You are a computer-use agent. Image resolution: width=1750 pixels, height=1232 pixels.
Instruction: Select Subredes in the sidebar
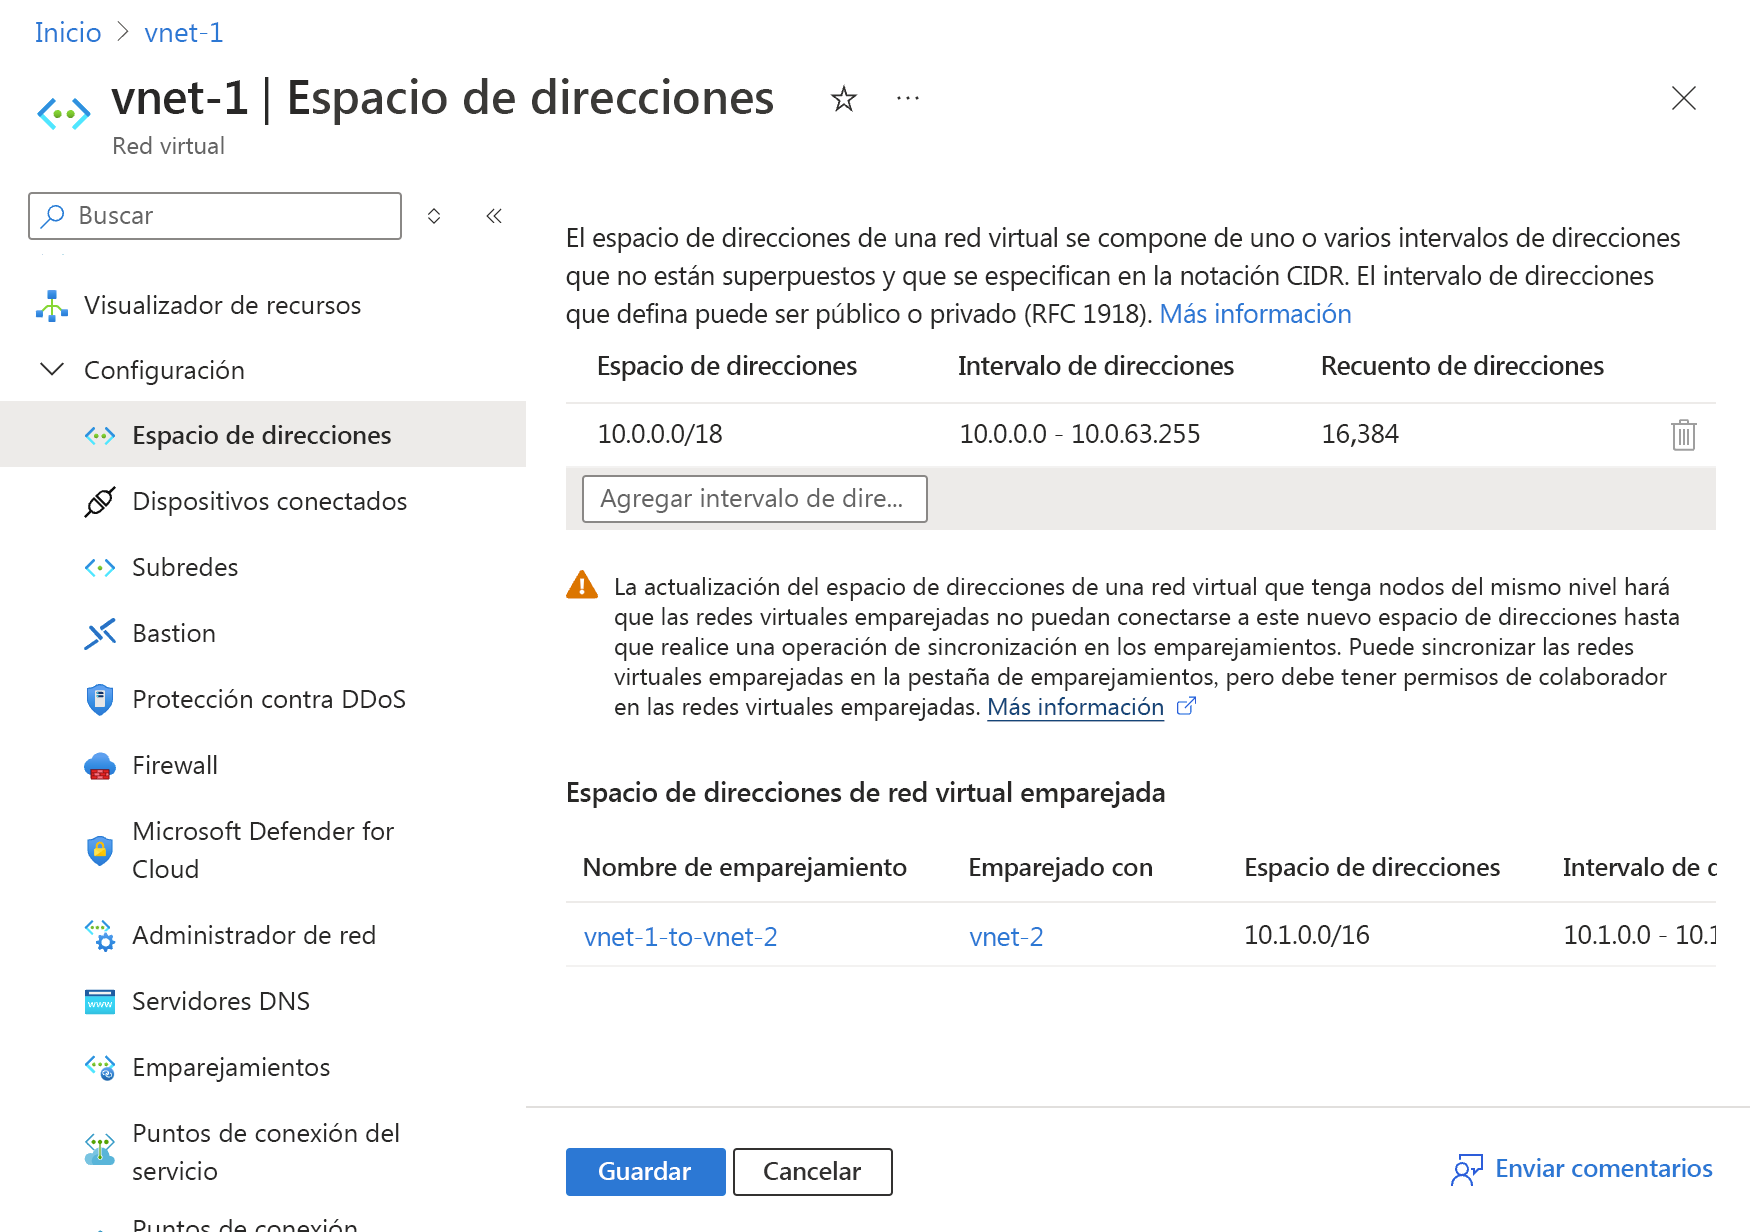tap(185, 567)
